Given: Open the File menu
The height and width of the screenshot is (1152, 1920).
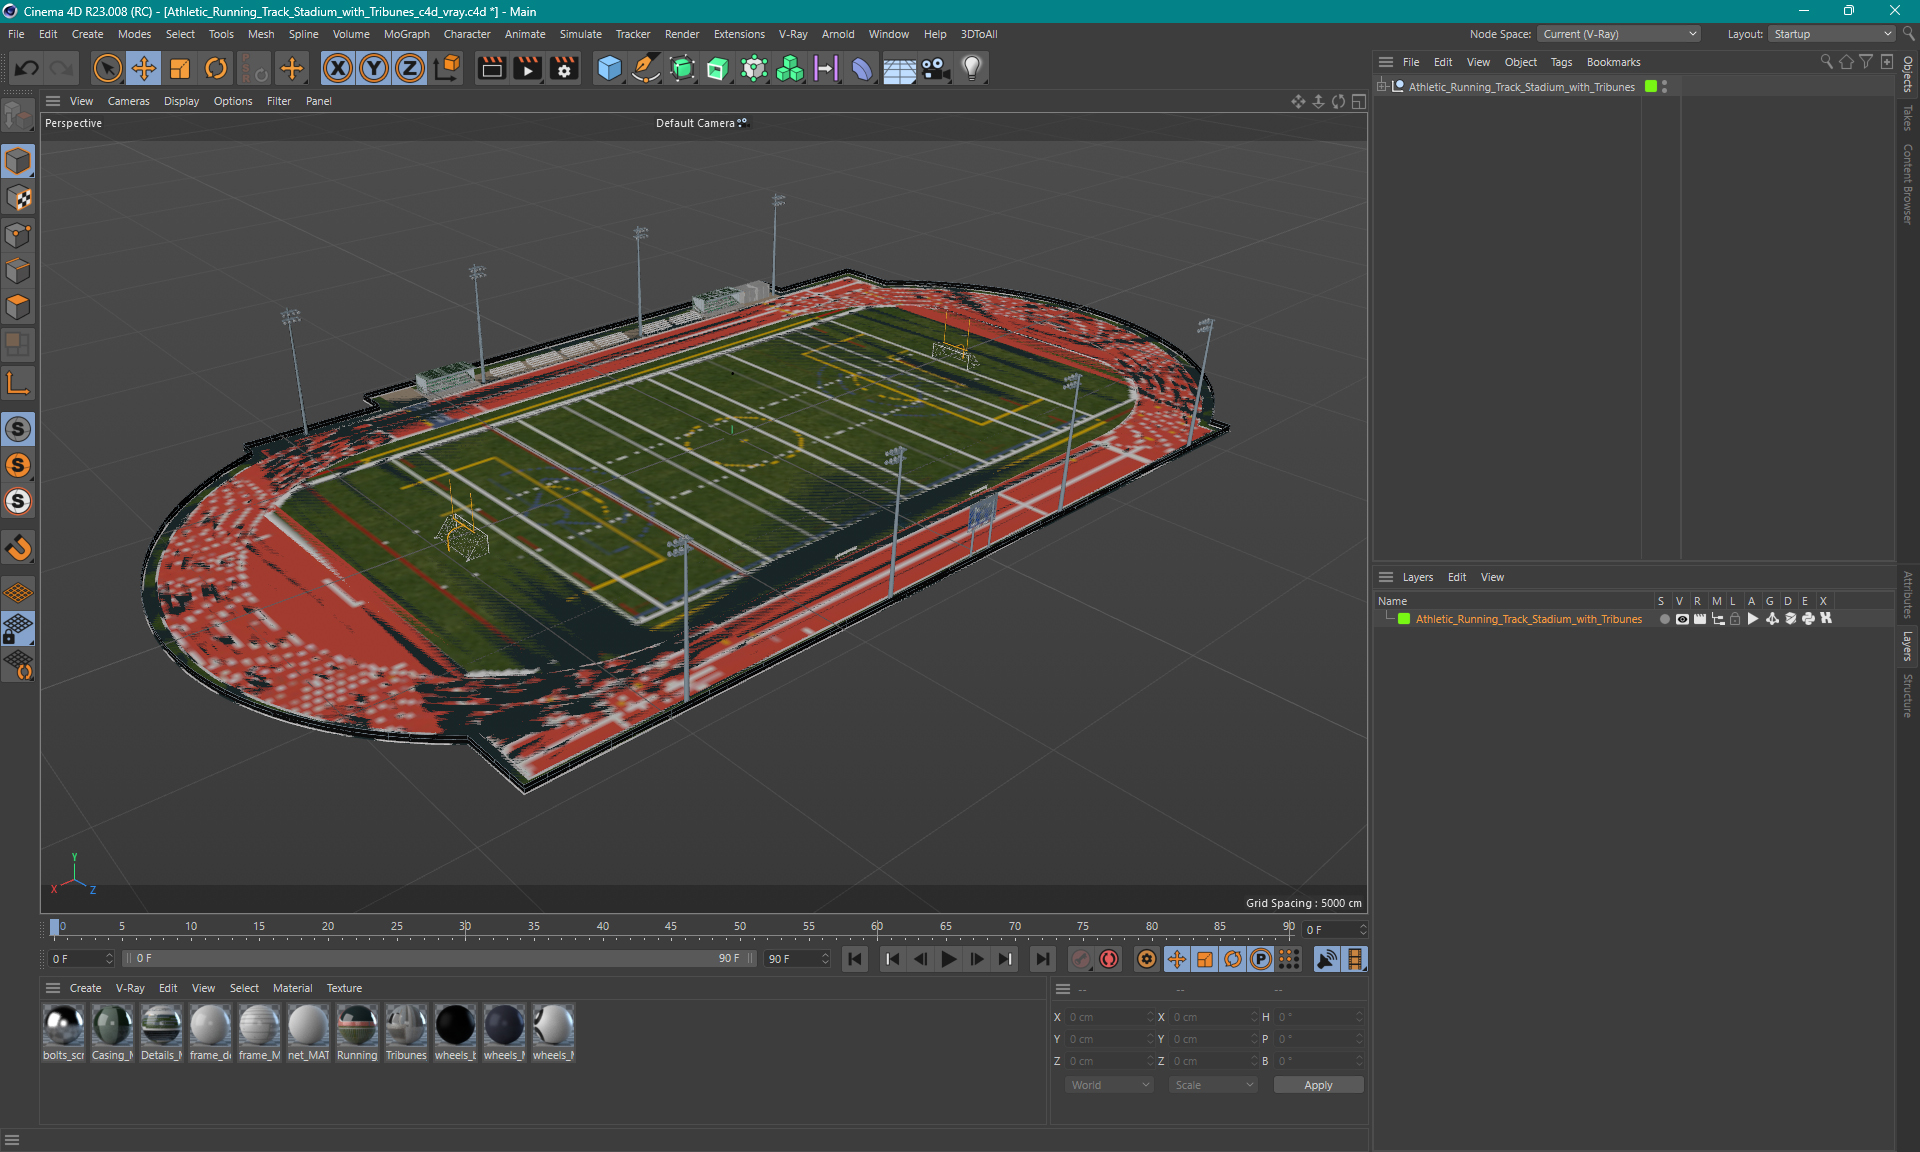Looking at the screenshot, I should coord(16,34).
